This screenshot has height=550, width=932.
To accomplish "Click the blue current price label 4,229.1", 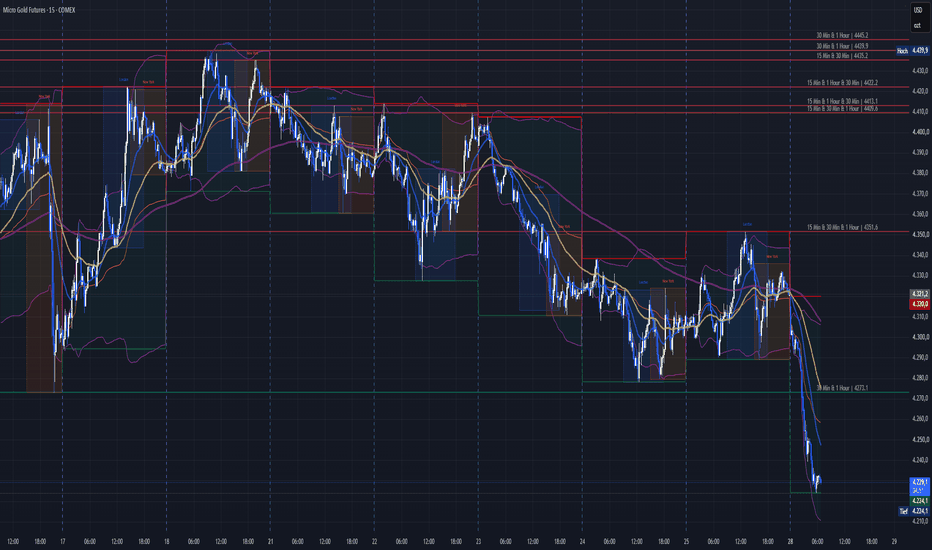I will (920, 482).
